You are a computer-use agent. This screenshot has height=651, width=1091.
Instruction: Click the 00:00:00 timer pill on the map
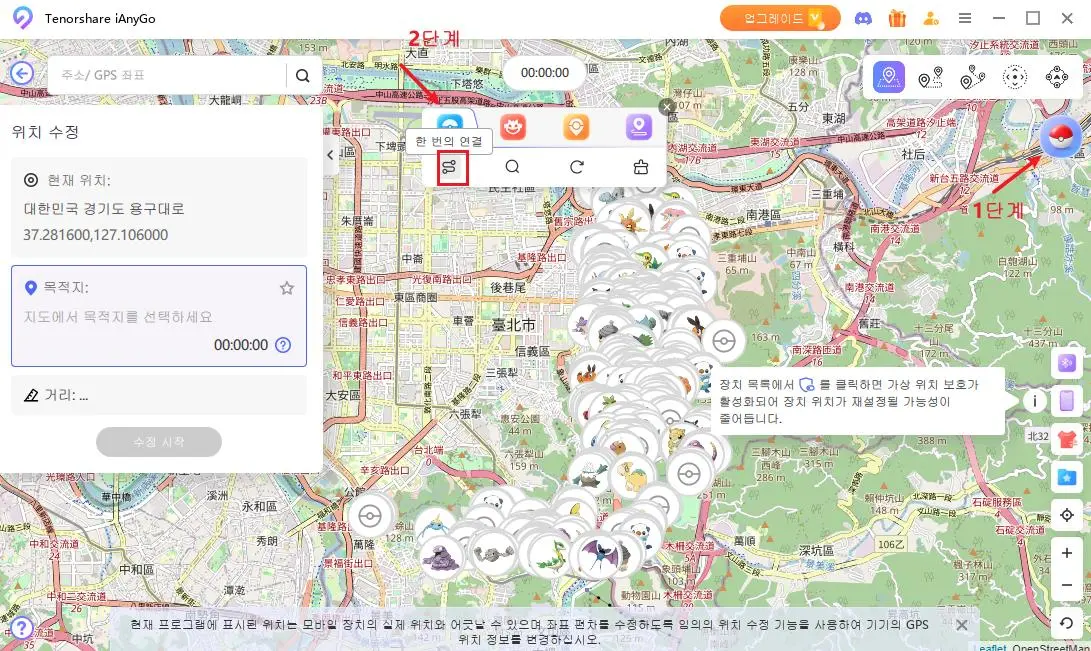[x=545, y=73]
